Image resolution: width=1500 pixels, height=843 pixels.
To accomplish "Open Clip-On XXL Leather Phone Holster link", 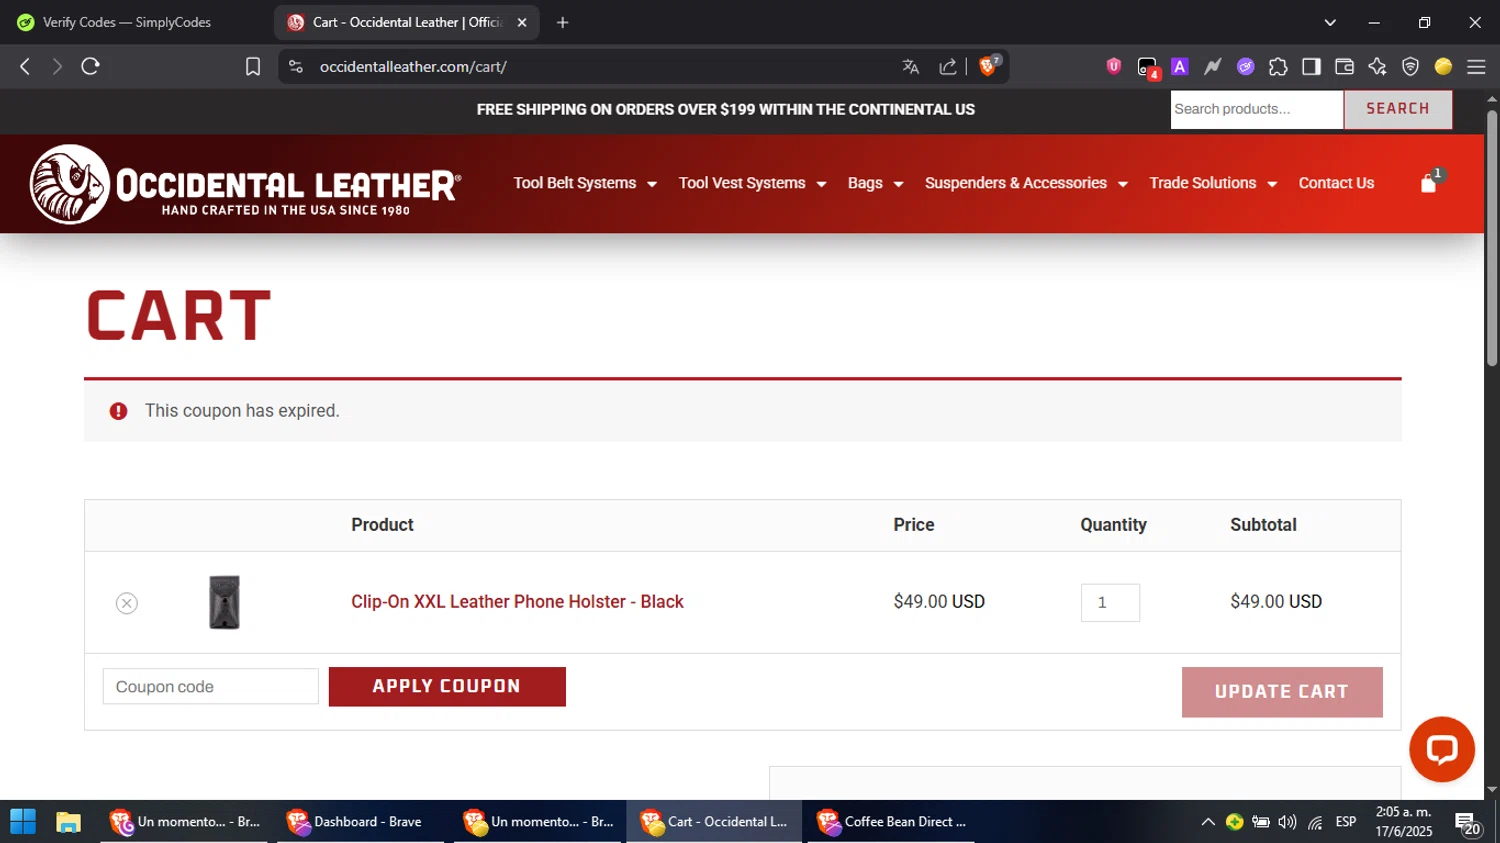I will [517, 602].
